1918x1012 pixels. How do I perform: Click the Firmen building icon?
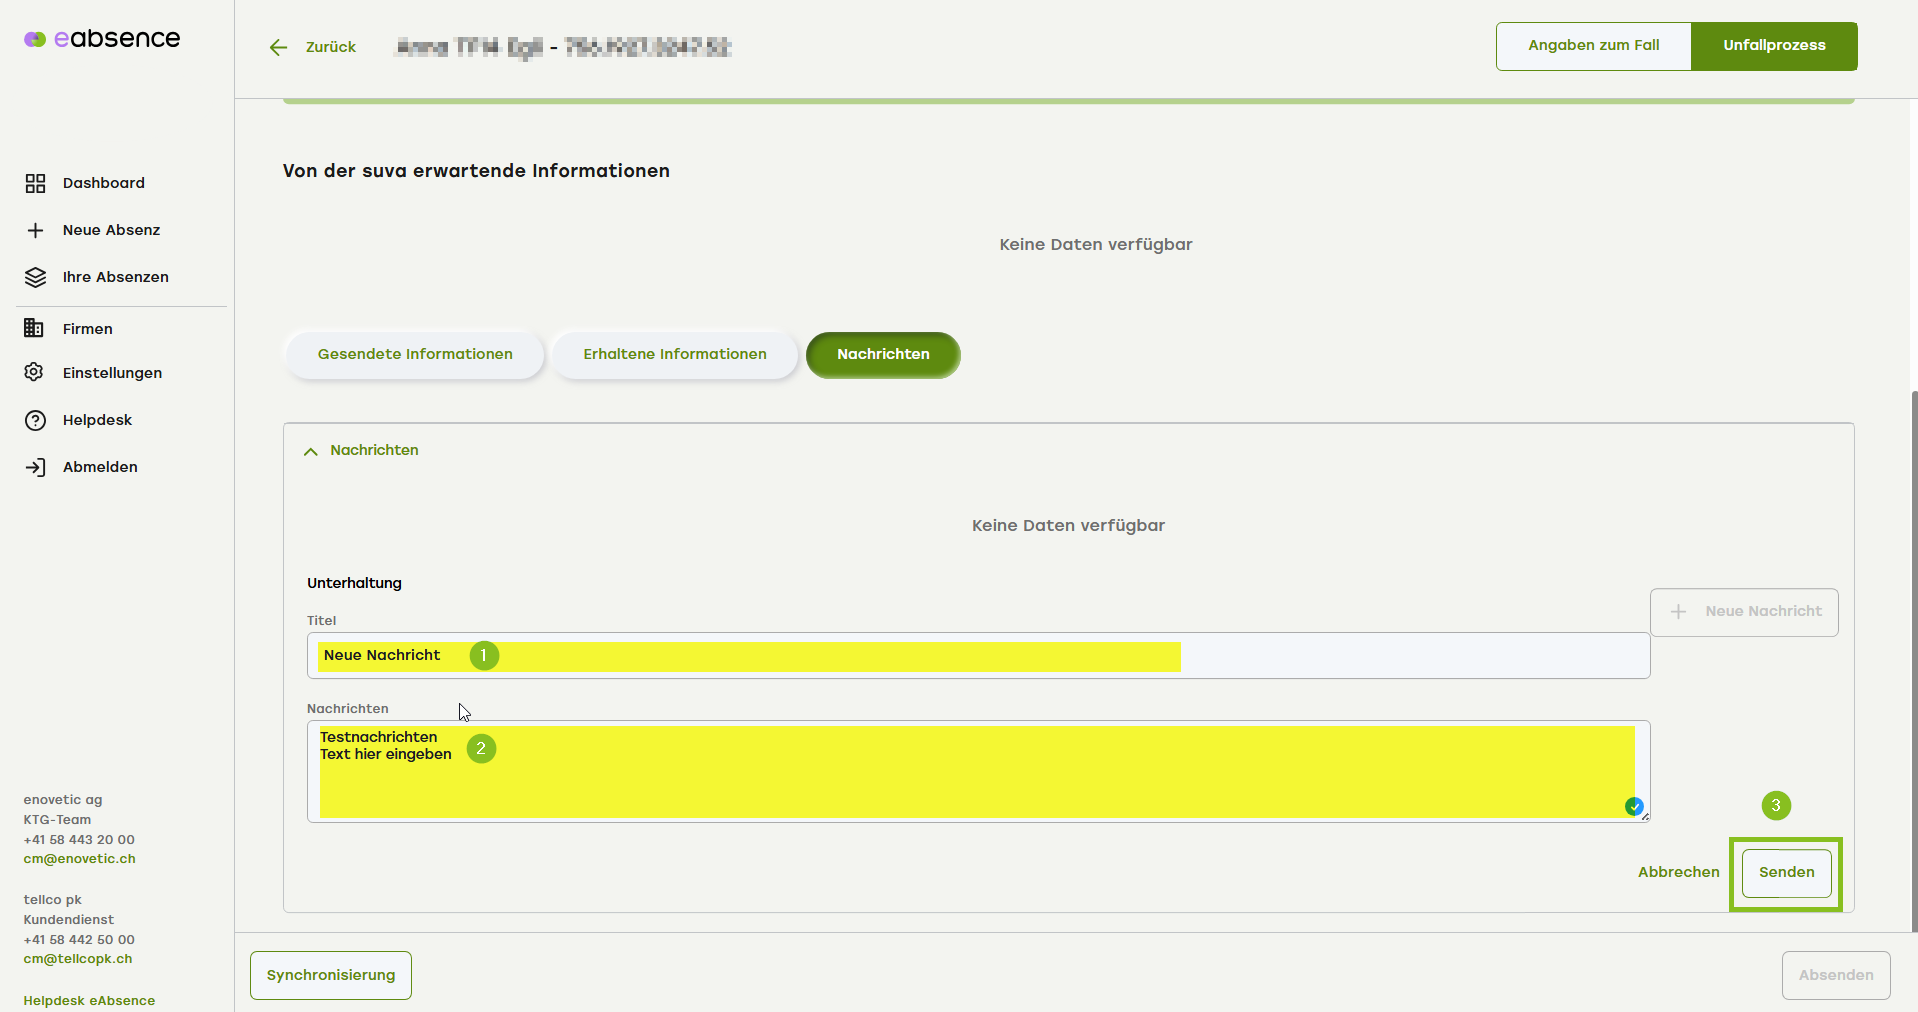pos(34,328)
